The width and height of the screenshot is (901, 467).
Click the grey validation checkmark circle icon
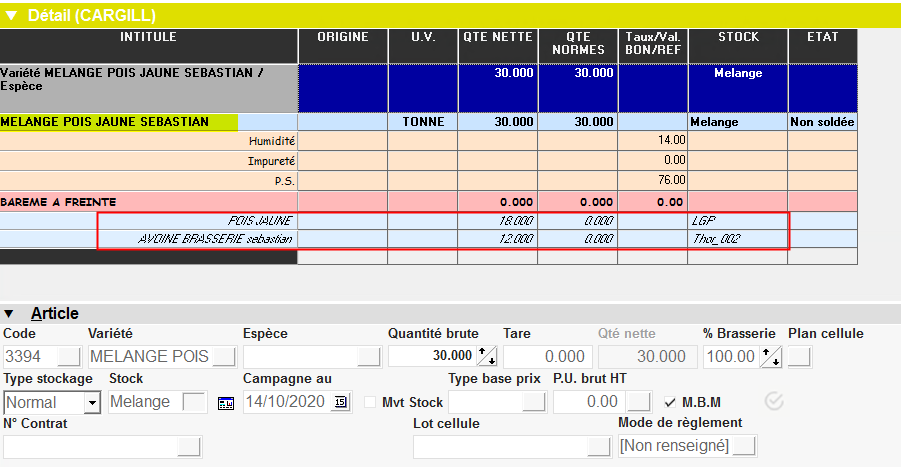click(774, 401)
